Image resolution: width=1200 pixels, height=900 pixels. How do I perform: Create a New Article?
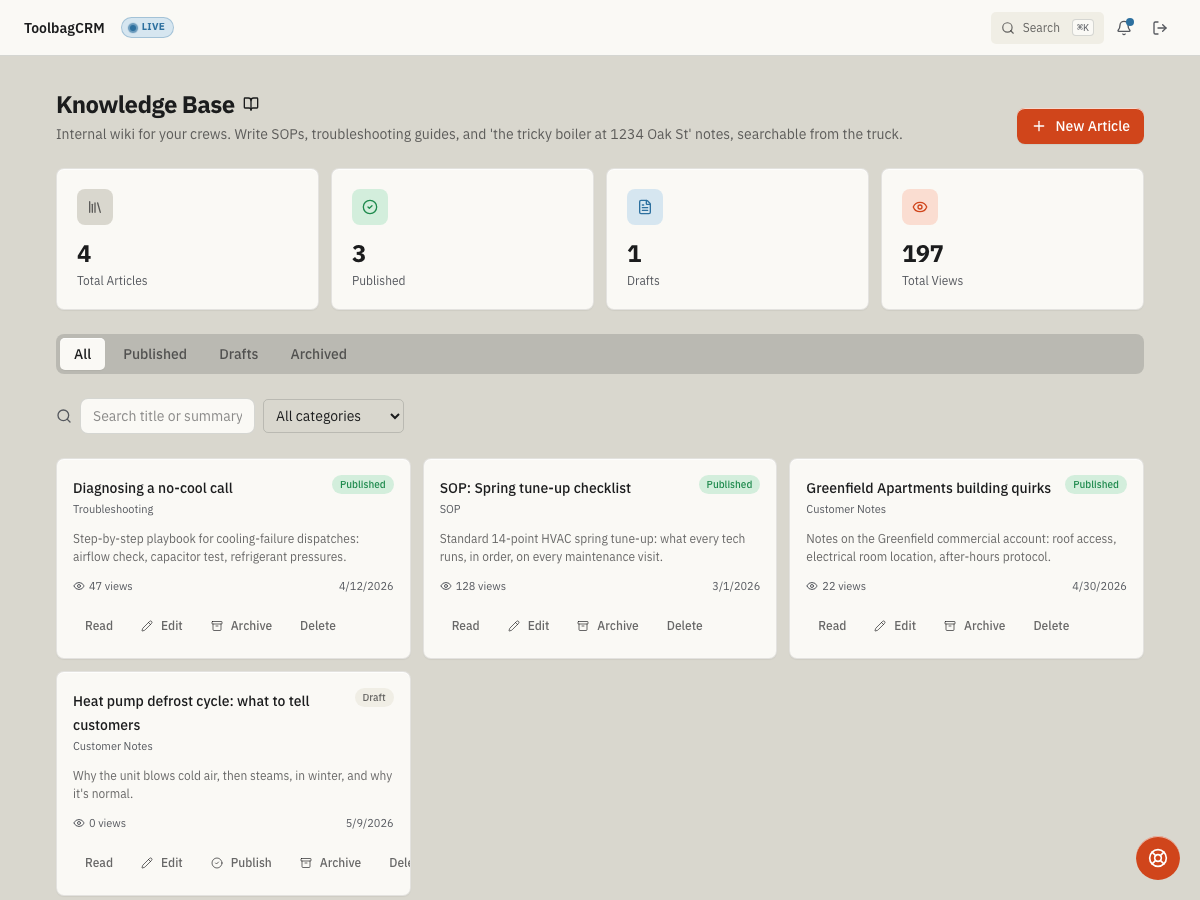tap(1080, 126)
